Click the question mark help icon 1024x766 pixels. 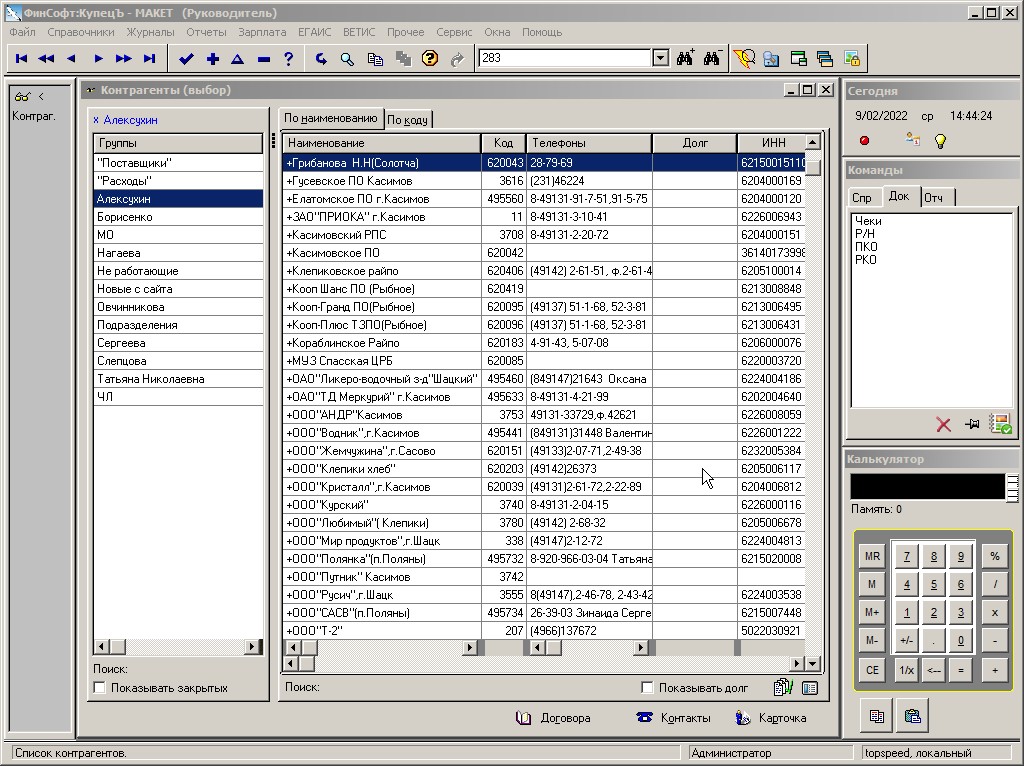[x=288, y=59]
